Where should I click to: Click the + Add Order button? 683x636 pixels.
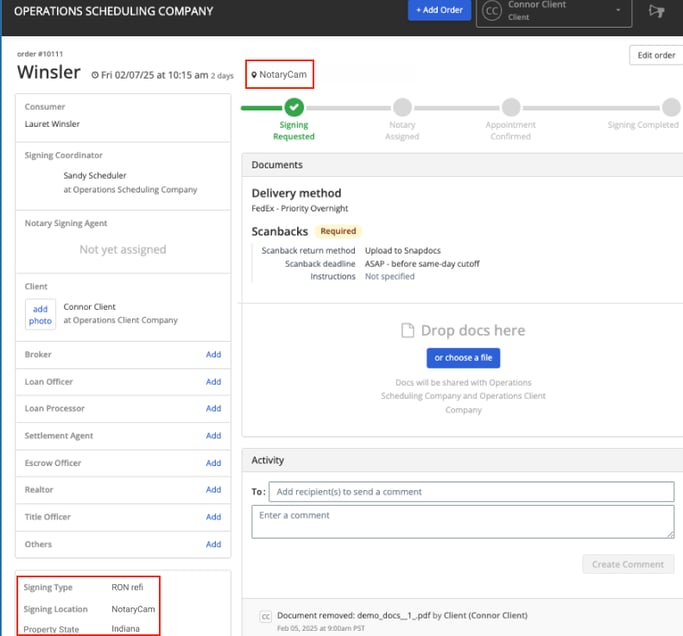click(x=439, y=10)
